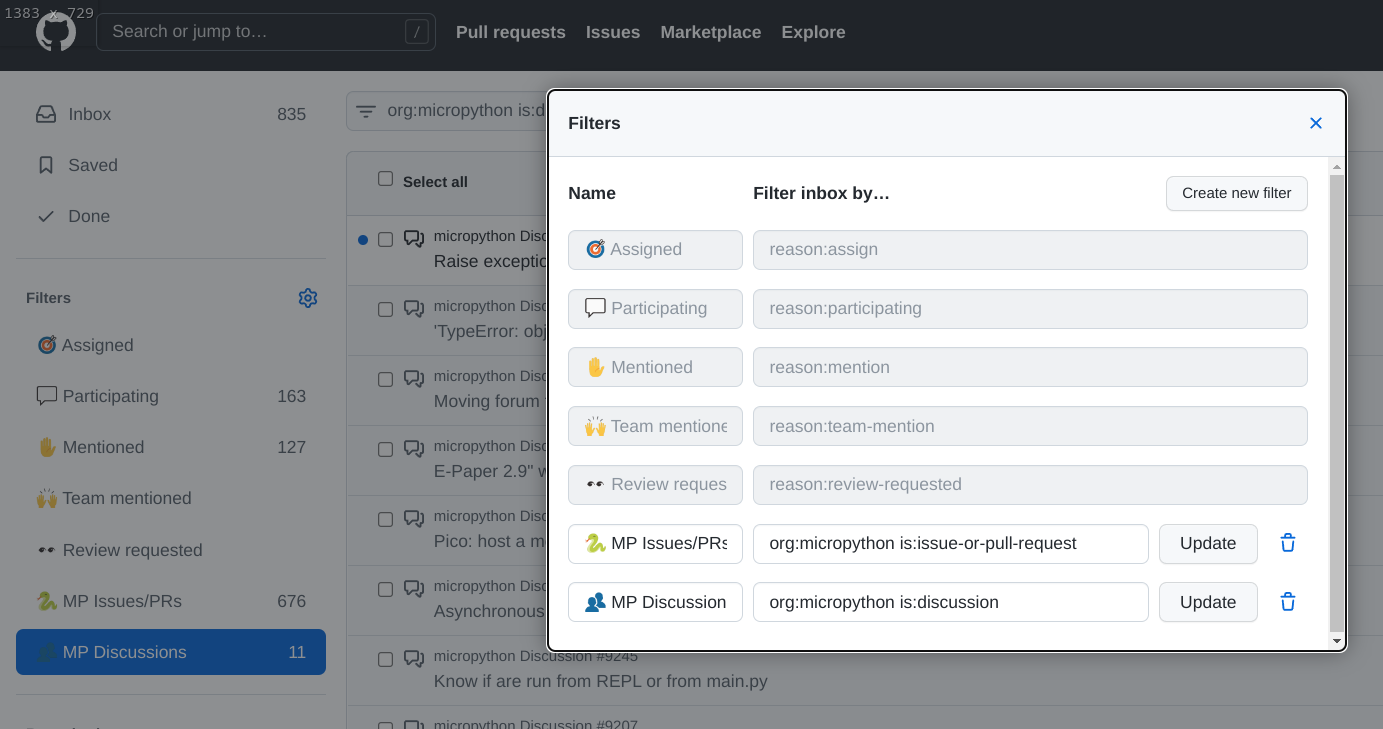Open 'Know if are run from REPL' notification
Image resolution: width=1383 pixels, height=729 pixels.
coord(600,681)
